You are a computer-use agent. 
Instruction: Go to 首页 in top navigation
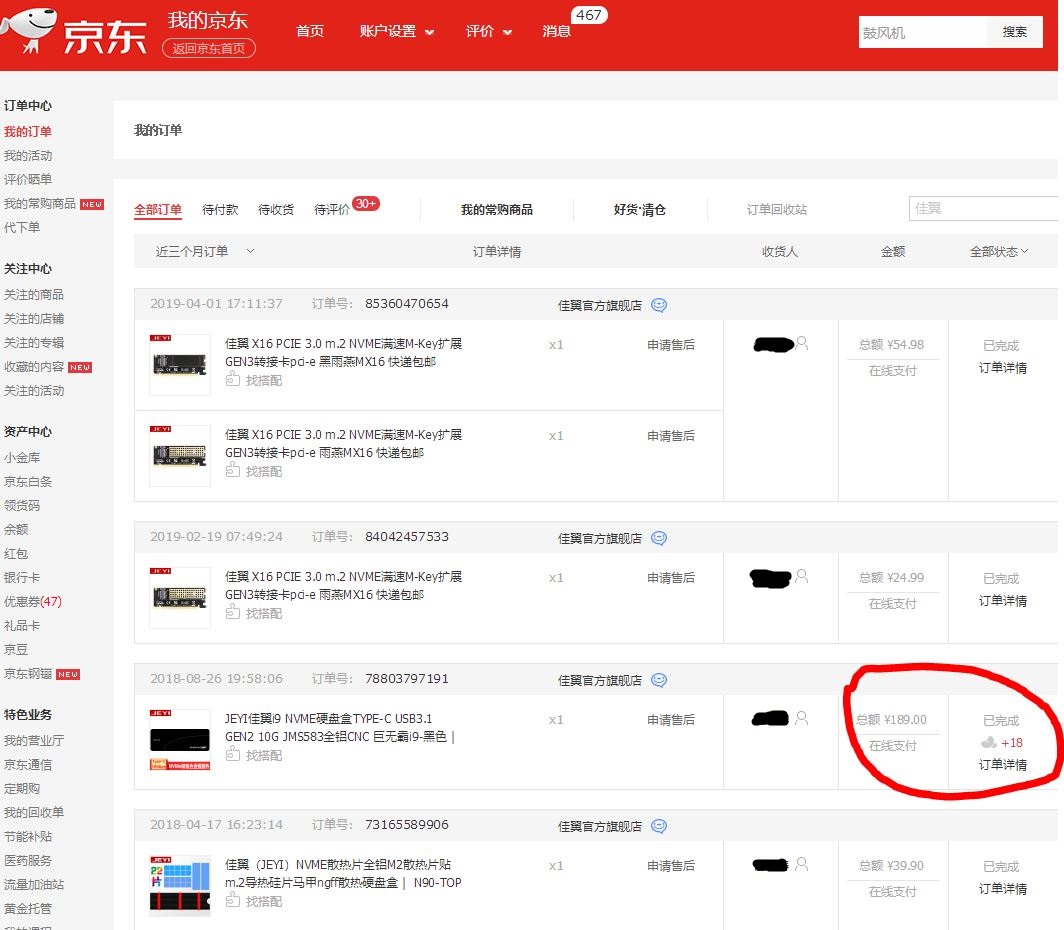tap(310, 31)
